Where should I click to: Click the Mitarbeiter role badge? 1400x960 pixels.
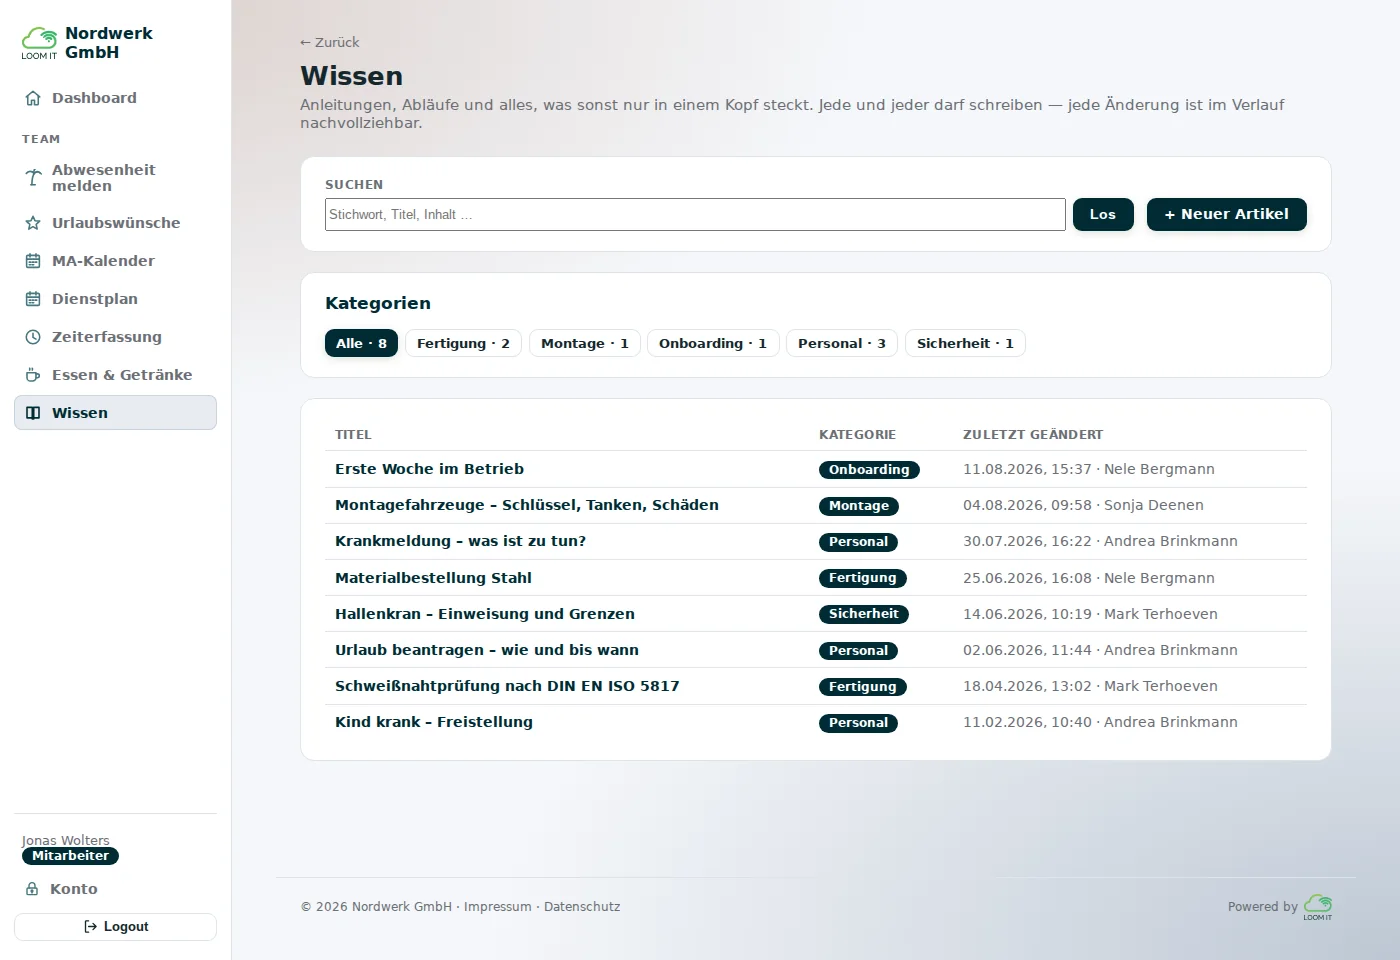70,856
